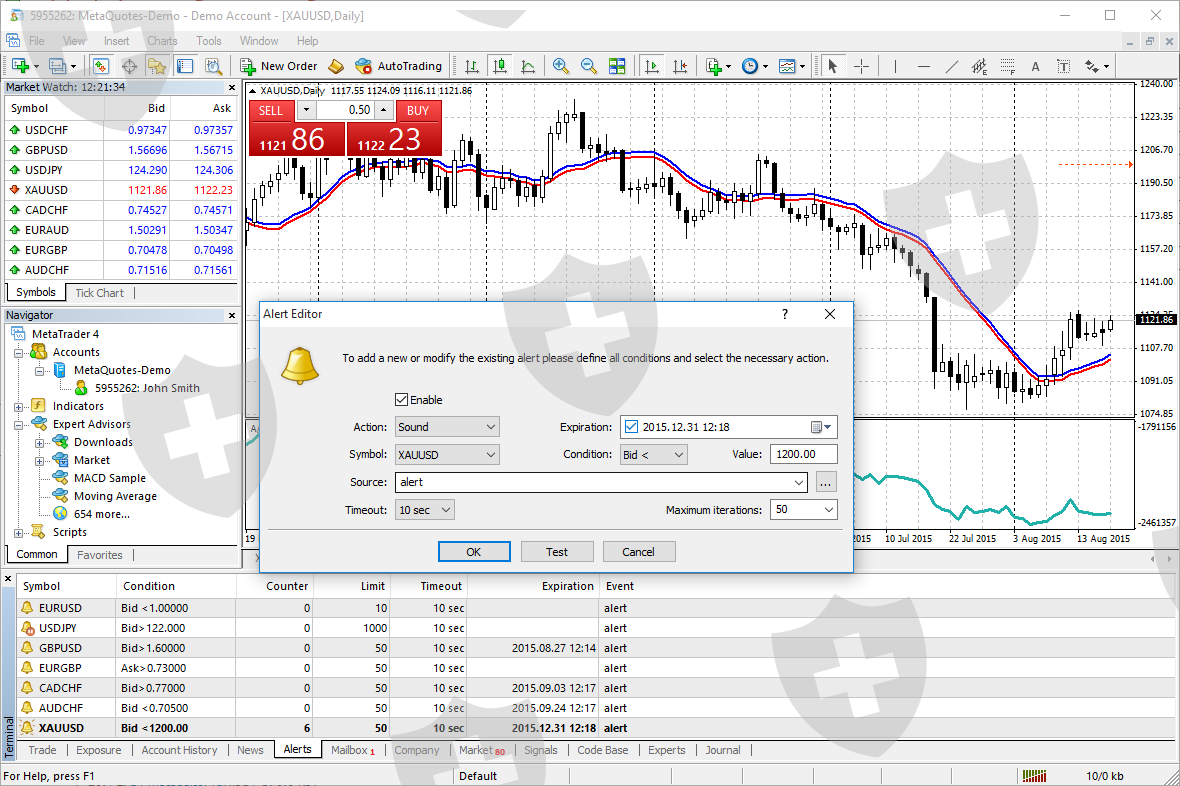Uncheck the Expiration date checkbox
The height and width of the screenshot is (786, 1180).
[630, 427]
